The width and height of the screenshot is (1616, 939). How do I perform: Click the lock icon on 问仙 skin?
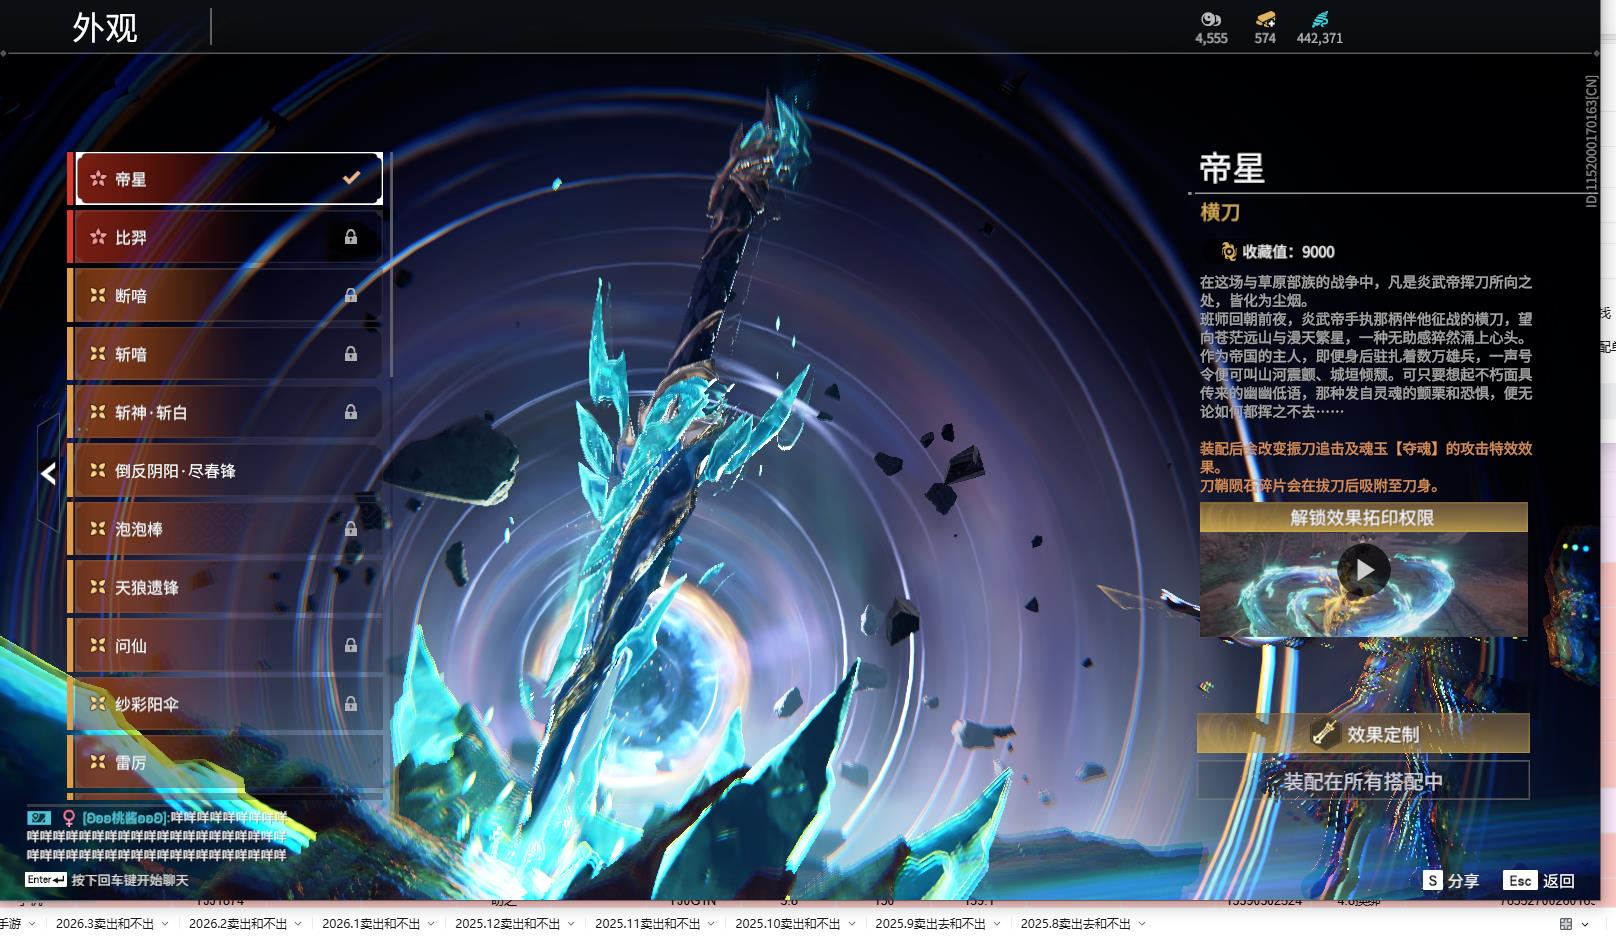(351, 646)
